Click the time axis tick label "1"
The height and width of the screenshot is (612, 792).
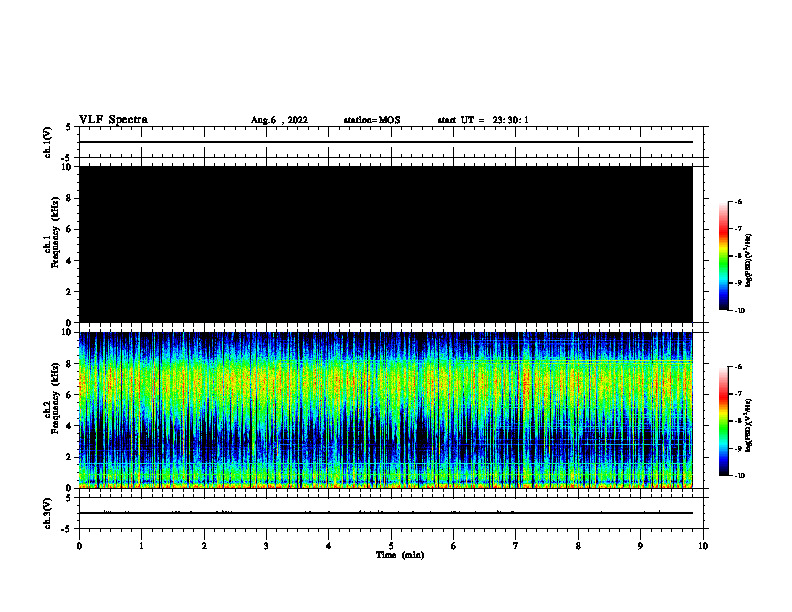141,546
